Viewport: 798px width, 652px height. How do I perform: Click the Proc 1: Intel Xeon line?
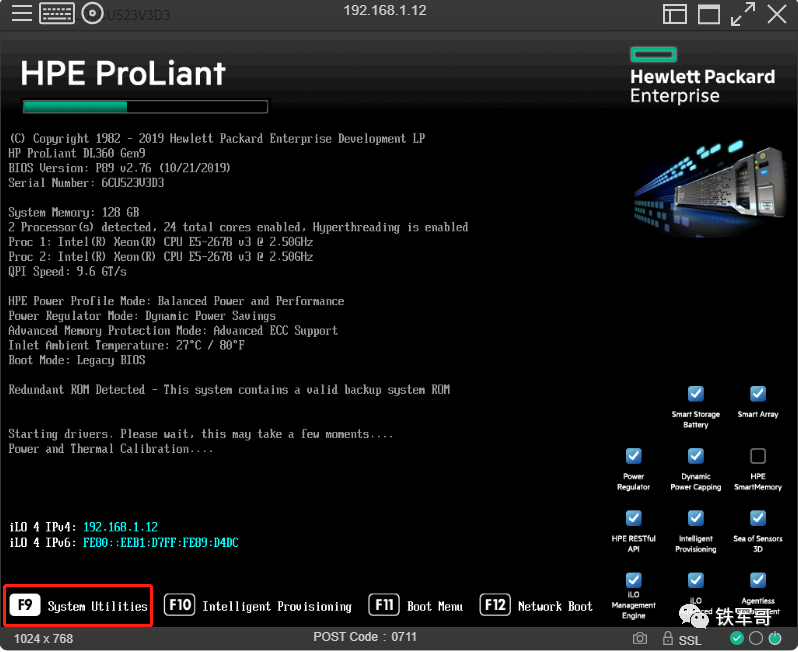pyautogui.click(x=161, y=242)
